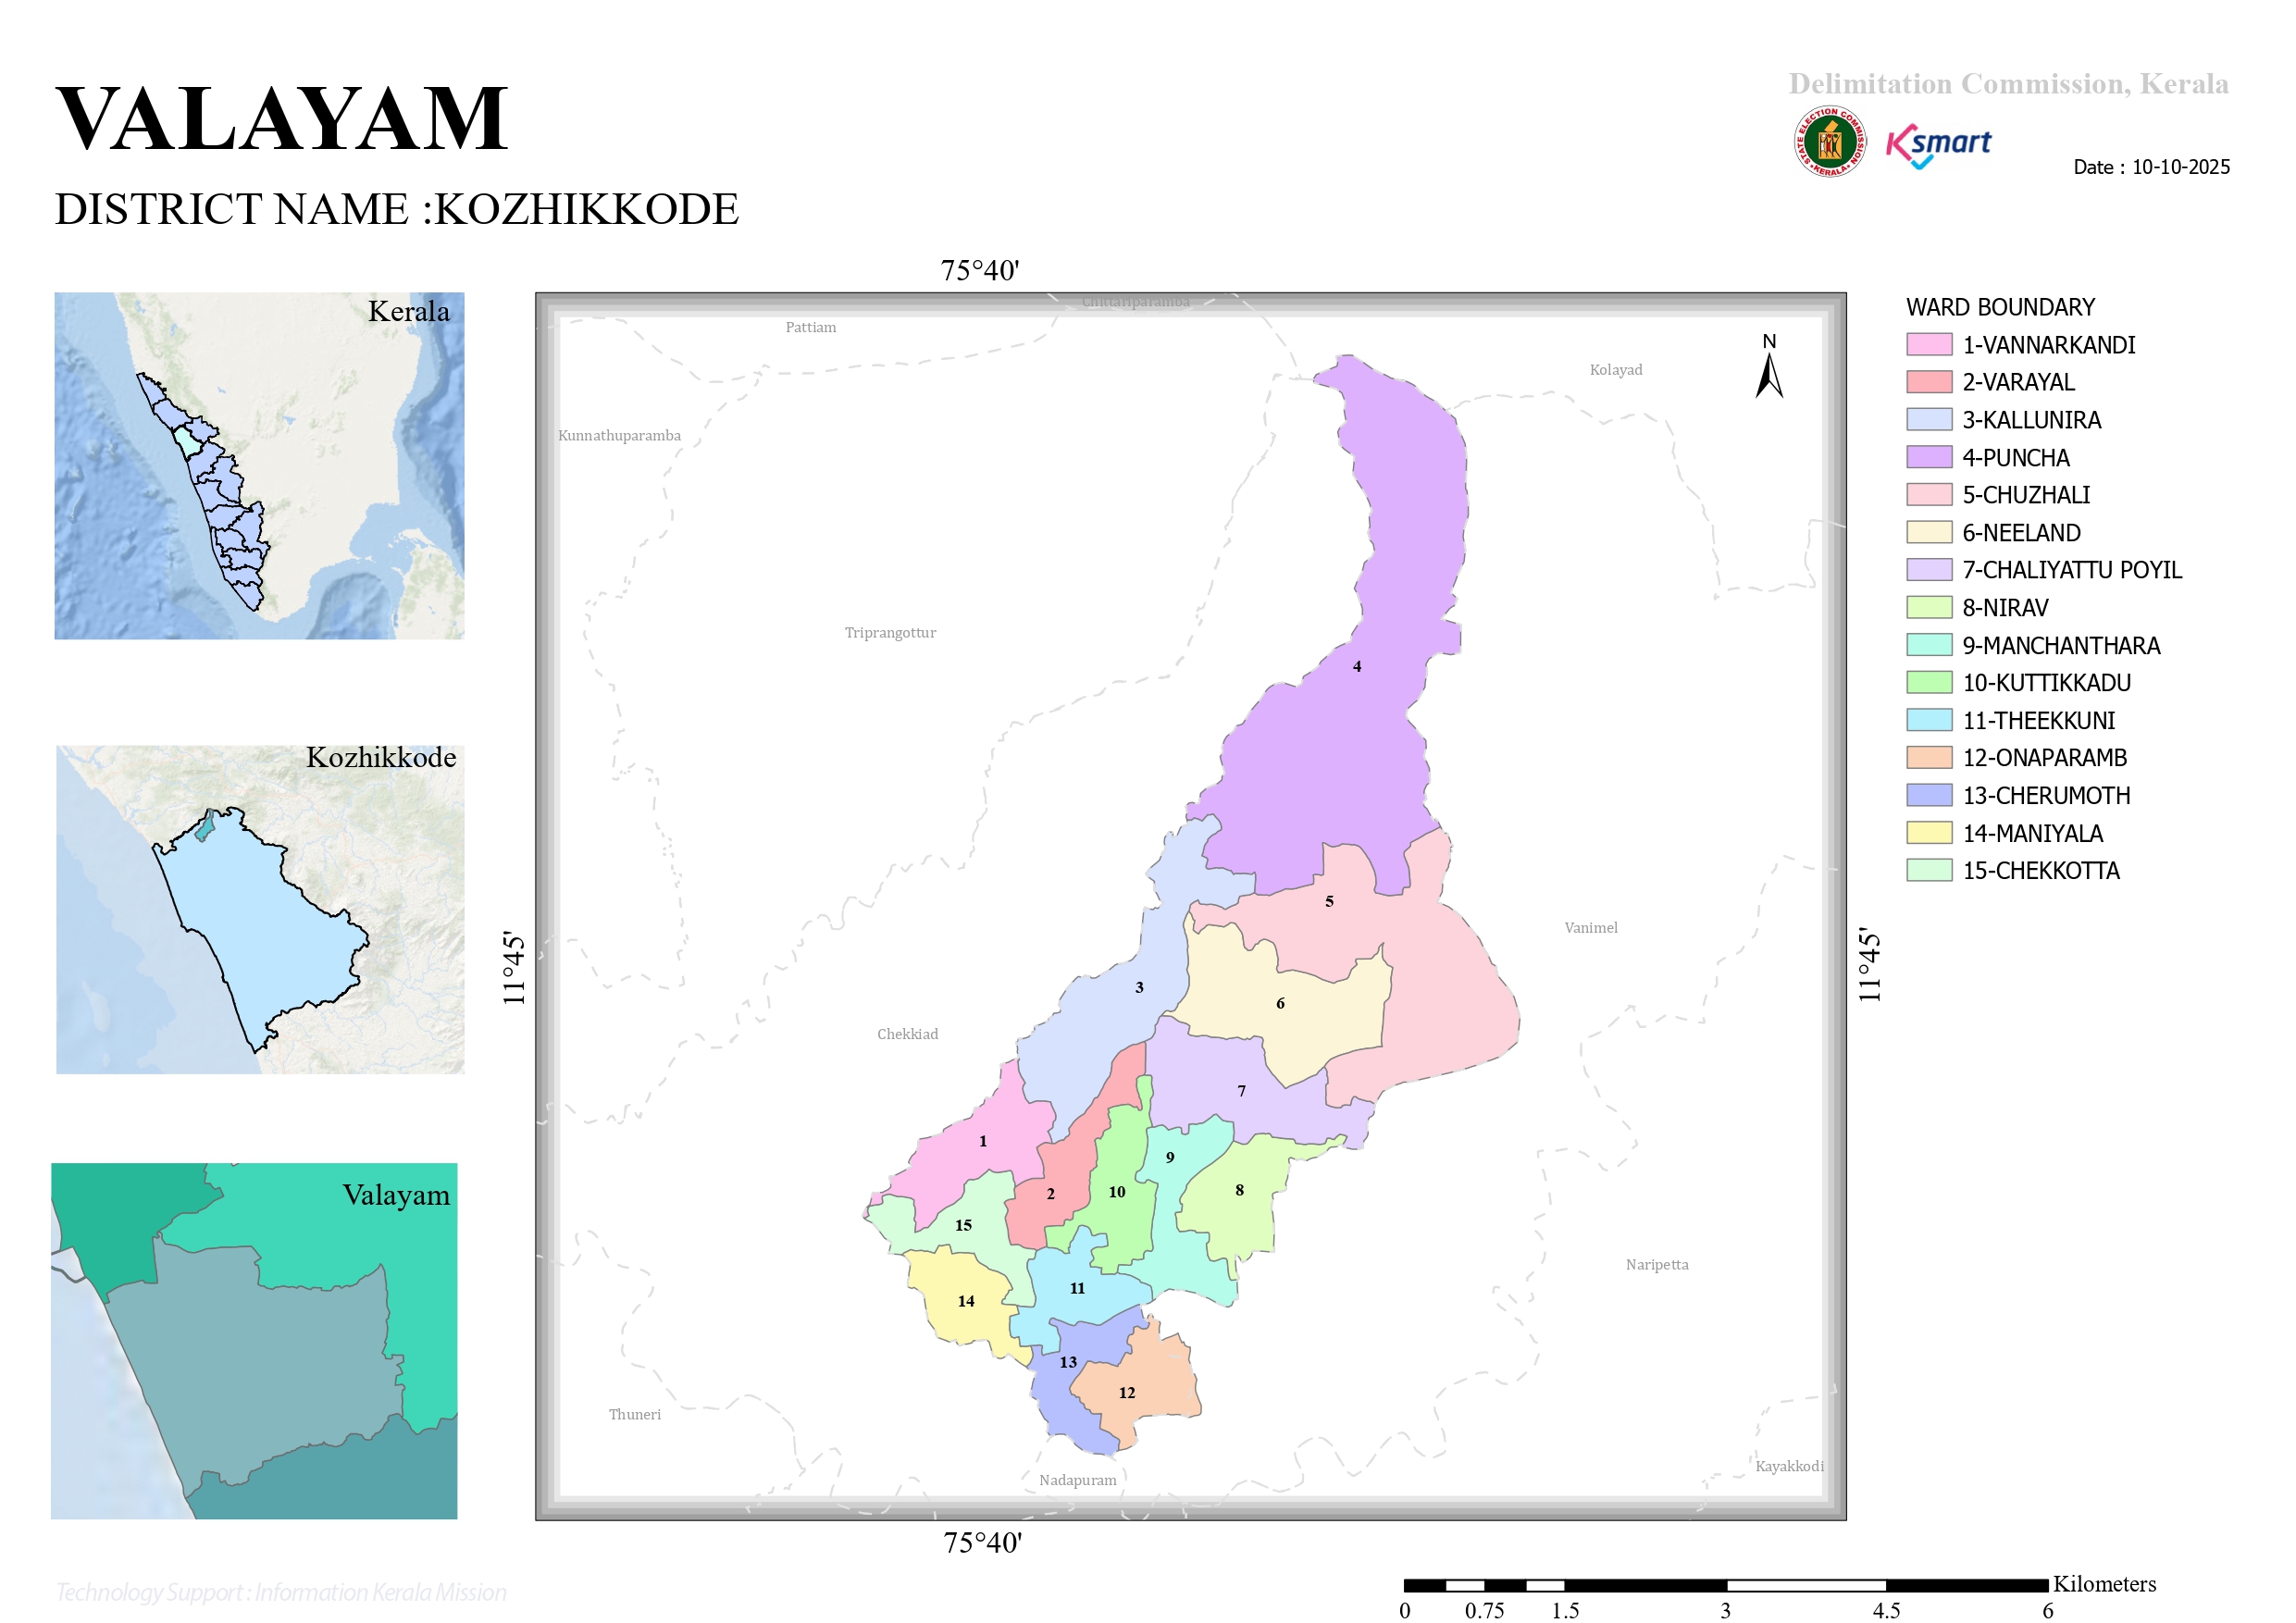Click the Kolayad neighbor label
This screenshot has width=2296, height=1623.
coord(1616,370)
